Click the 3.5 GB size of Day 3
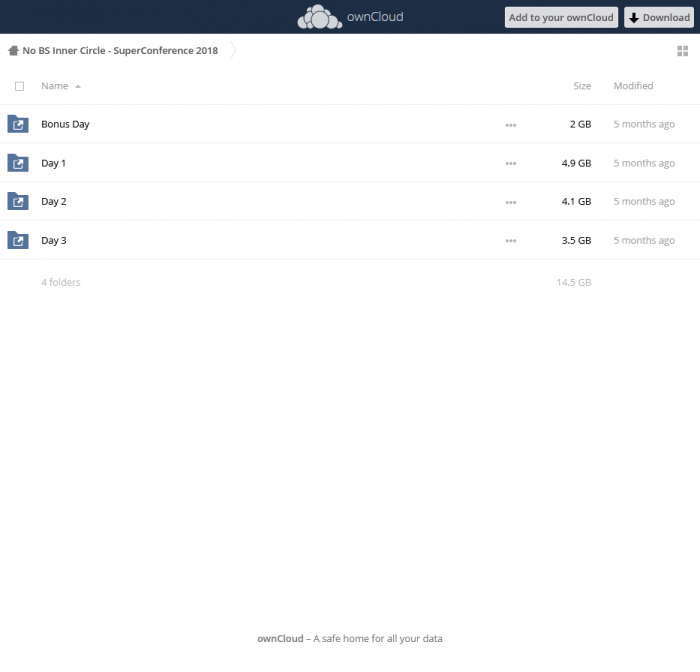Screen dimensions: 700x672 pos(576,240)
